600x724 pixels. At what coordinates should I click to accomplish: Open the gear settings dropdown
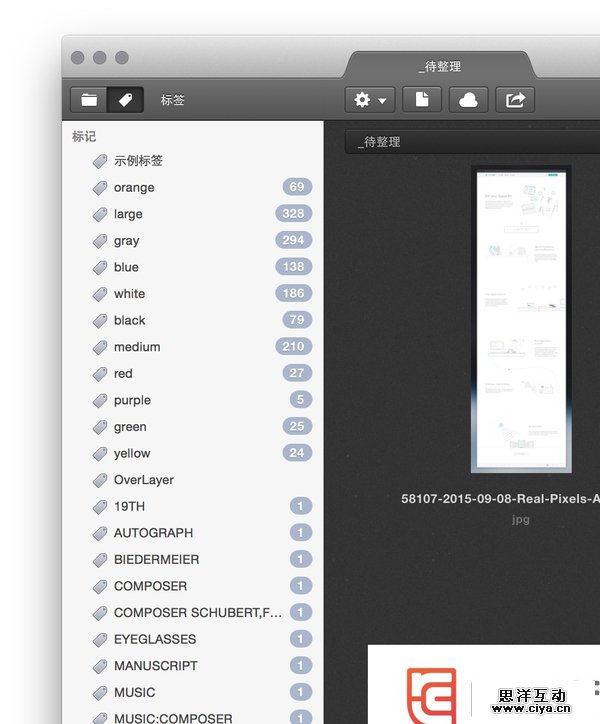click(x=370, y=100)
